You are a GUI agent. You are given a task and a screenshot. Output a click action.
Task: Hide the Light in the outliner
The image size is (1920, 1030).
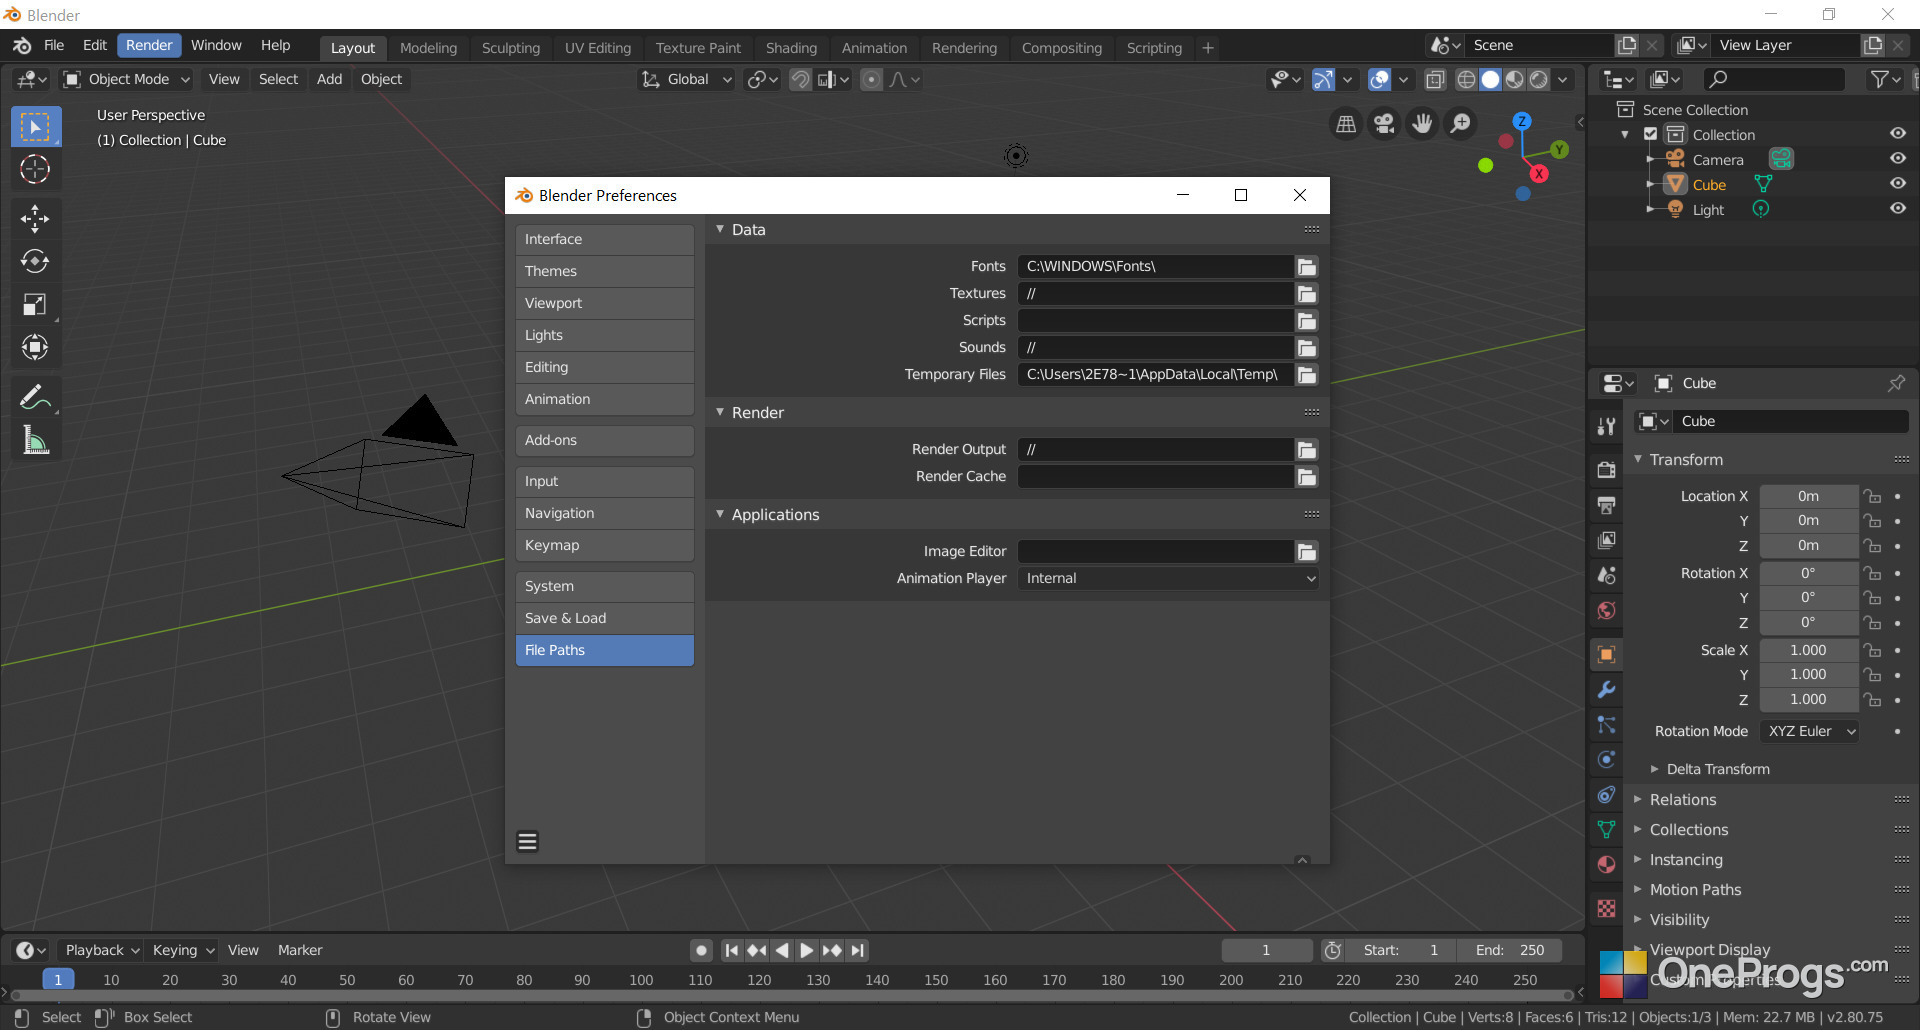point(1897,209)
